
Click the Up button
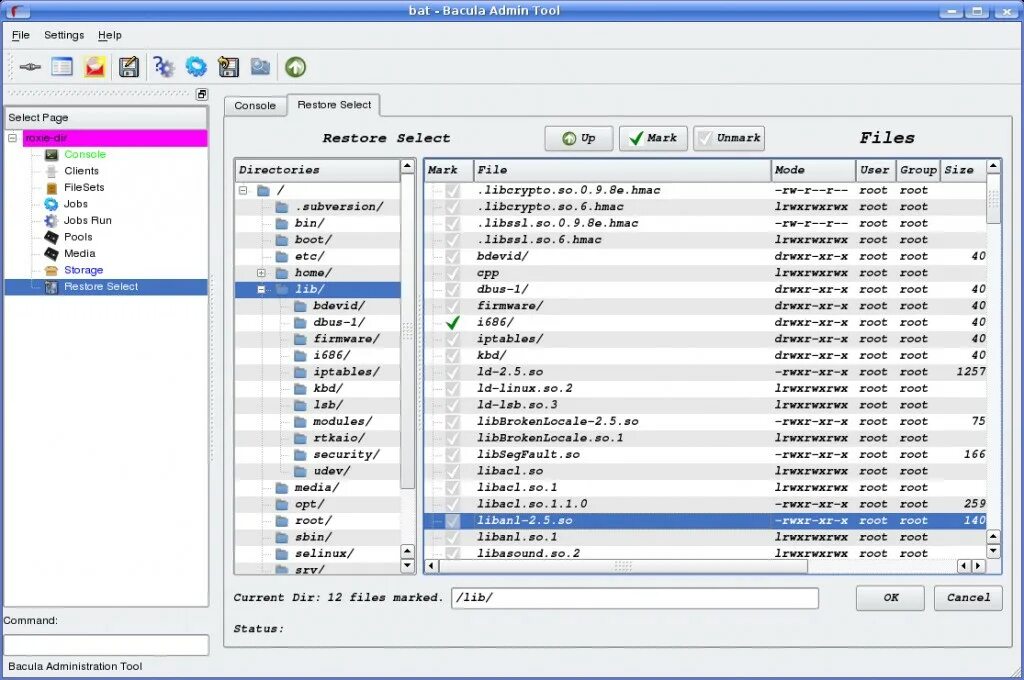coord(579,138)
